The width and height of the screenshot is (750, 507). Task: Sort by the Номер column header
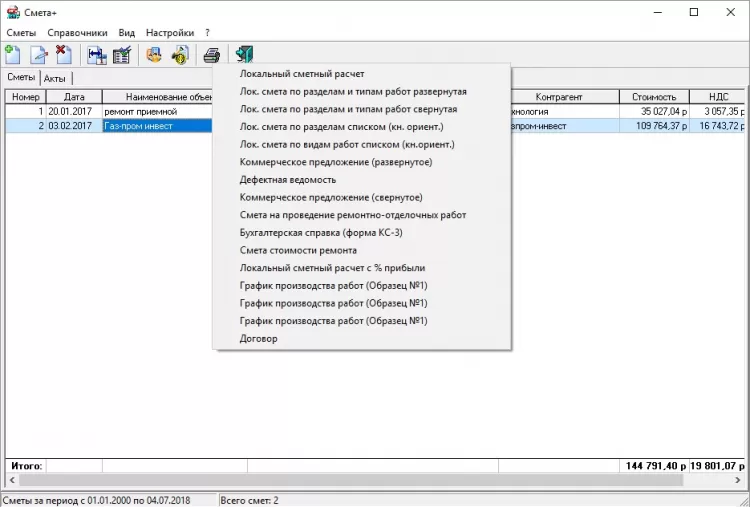[x=26, y=97]
